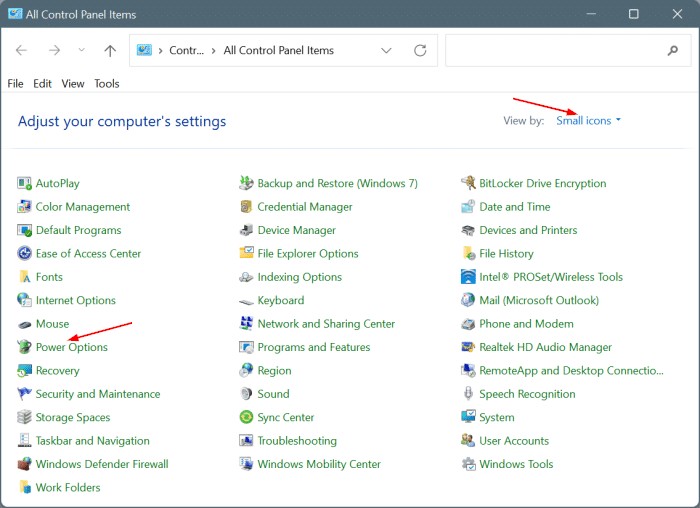Click the Fonts folder icon

(x=24, y=277)
